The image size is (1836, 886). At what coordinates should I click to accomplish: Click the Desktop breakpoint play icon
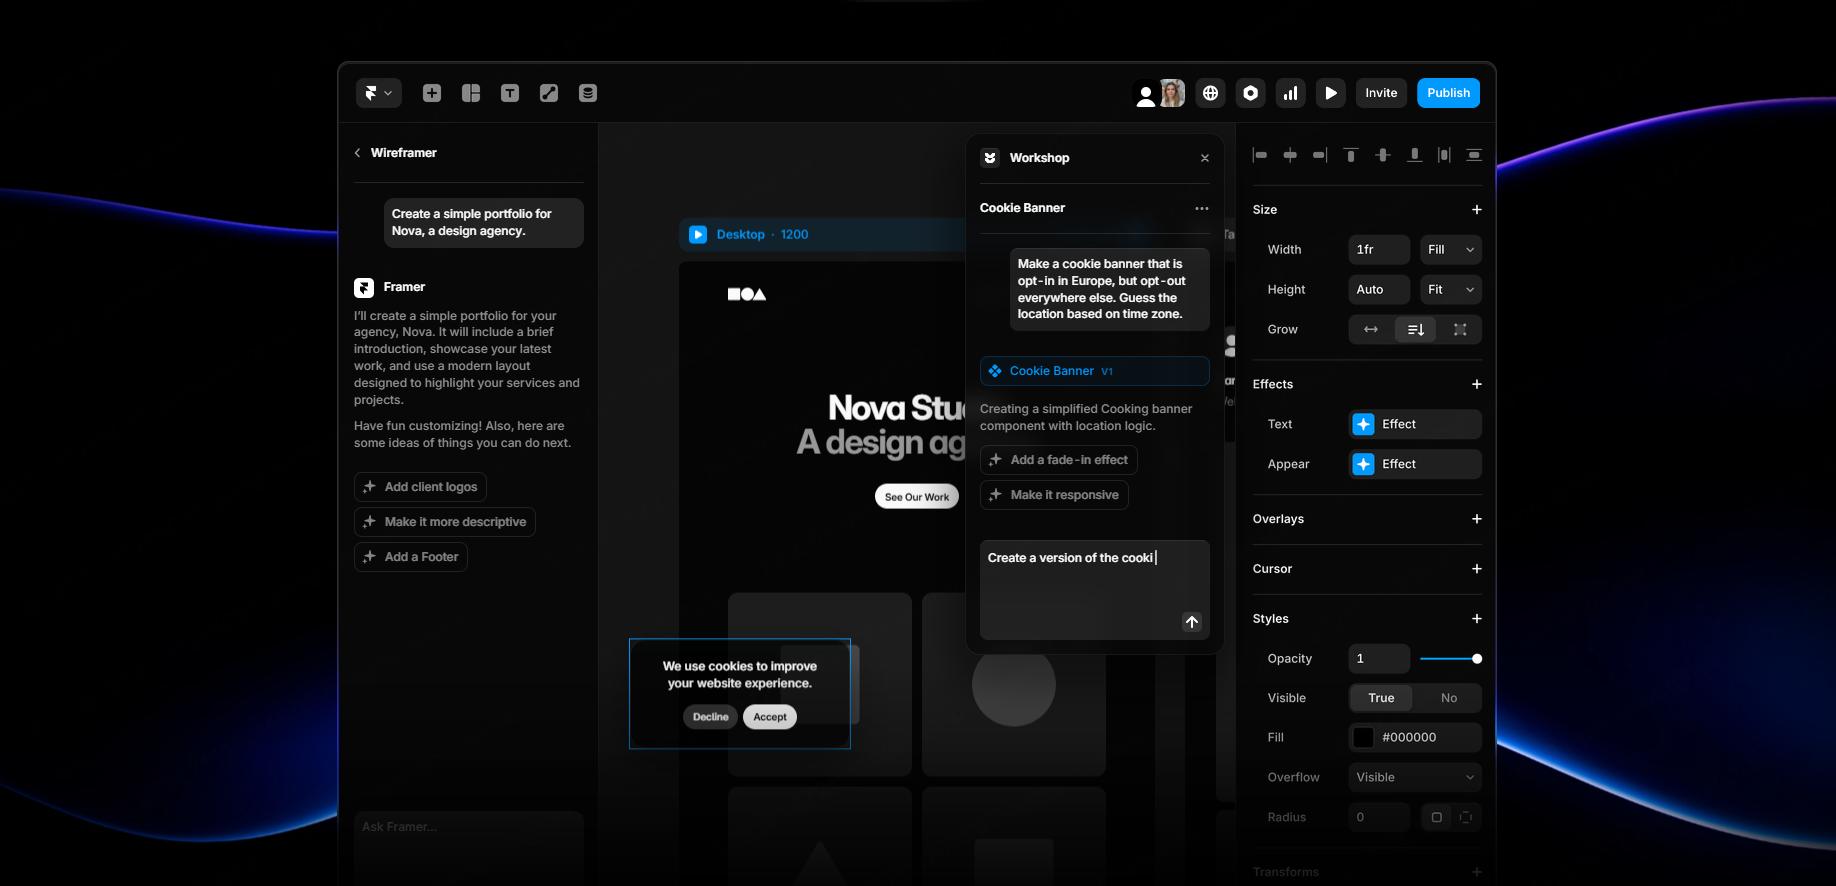point(698,234)
